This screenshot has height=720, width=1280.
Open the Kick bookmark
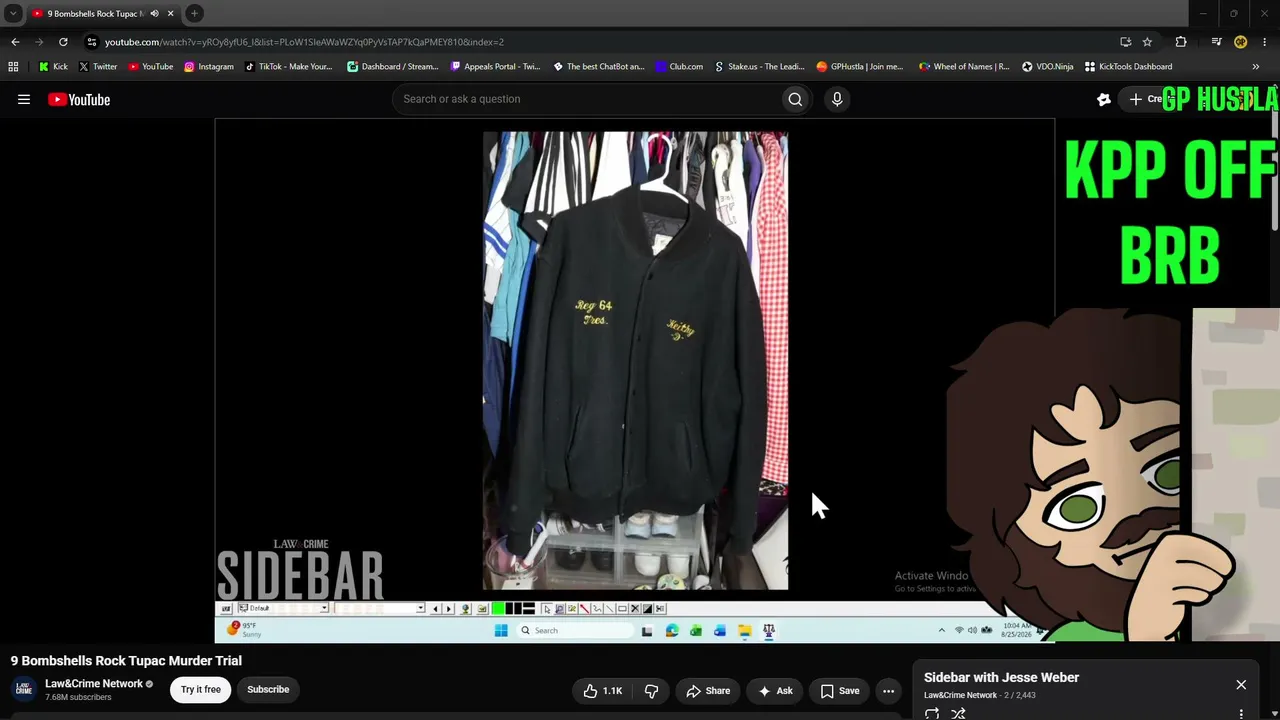[x=53, y=67]
